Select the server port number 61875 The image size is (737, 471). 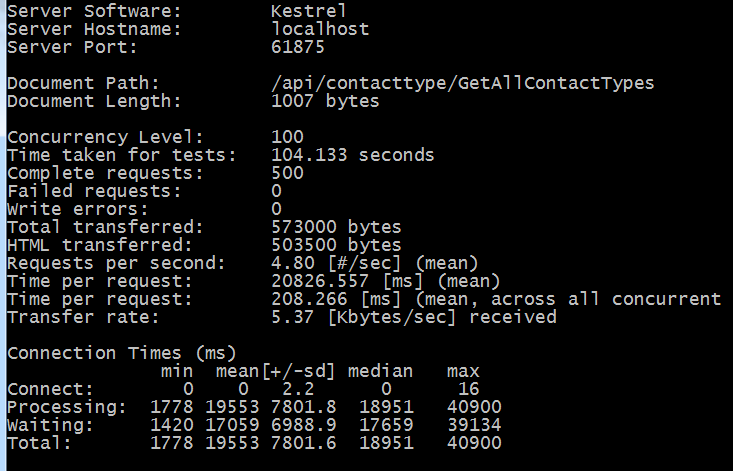(x=298, y=47)
